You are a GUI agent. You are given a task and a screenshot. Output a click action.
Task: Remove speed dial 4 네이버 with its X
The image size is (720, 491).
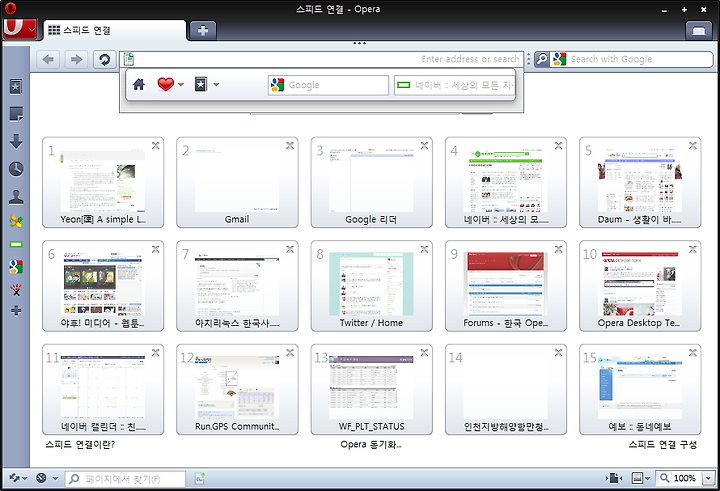point(558,146)
